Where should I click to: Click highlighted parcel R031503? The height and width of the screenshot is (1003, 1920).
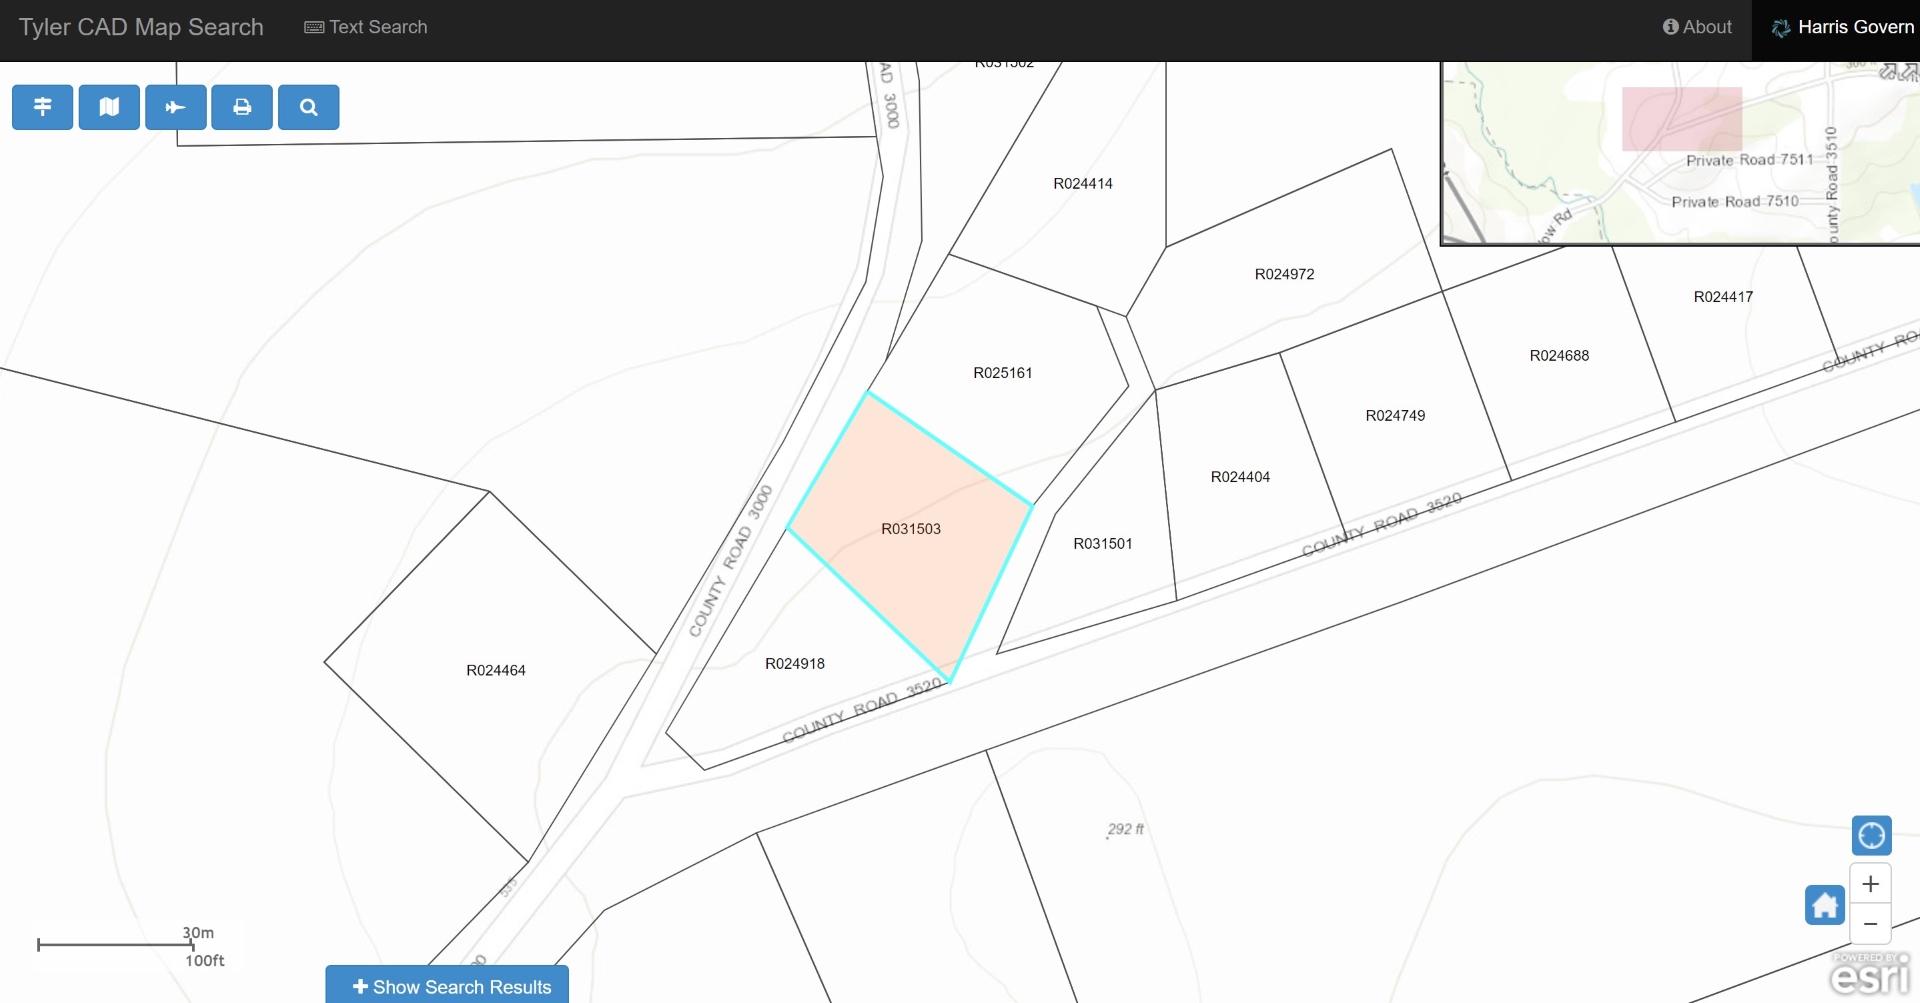coord(910,528)
